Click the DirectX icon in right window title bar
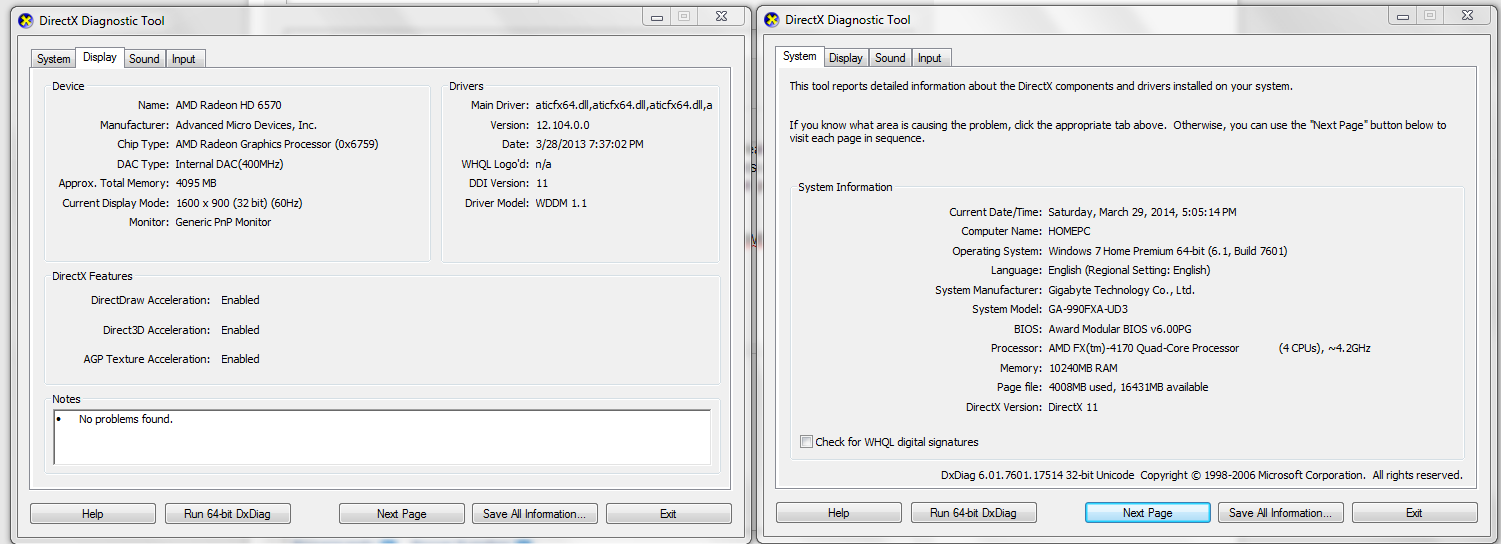The image size is (1501, 544). coord(772,19)
